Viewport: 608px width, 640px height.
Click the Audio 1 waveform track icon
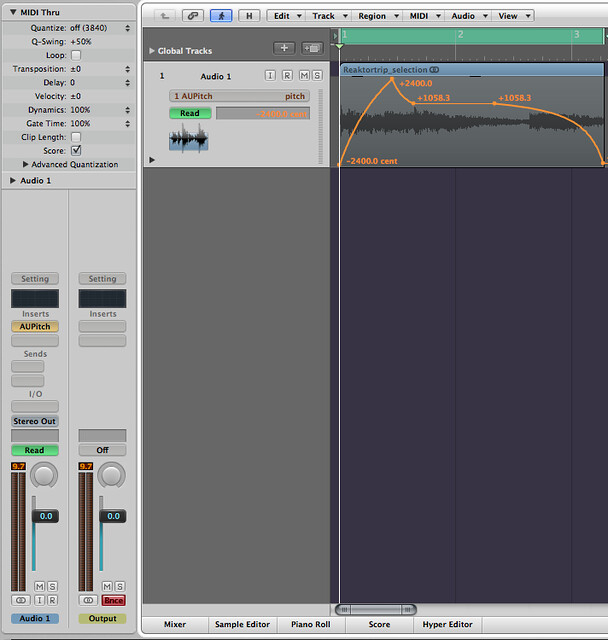(189, 138)
